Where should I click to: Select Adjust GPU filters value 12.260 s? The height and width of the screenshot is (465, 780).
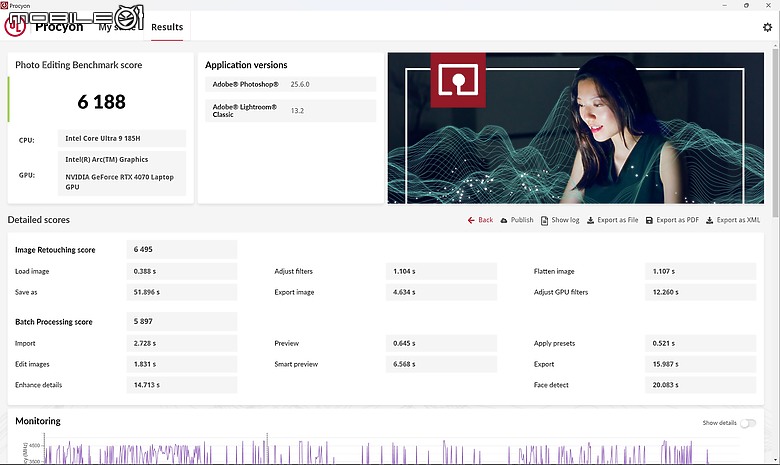click(666, 292)
